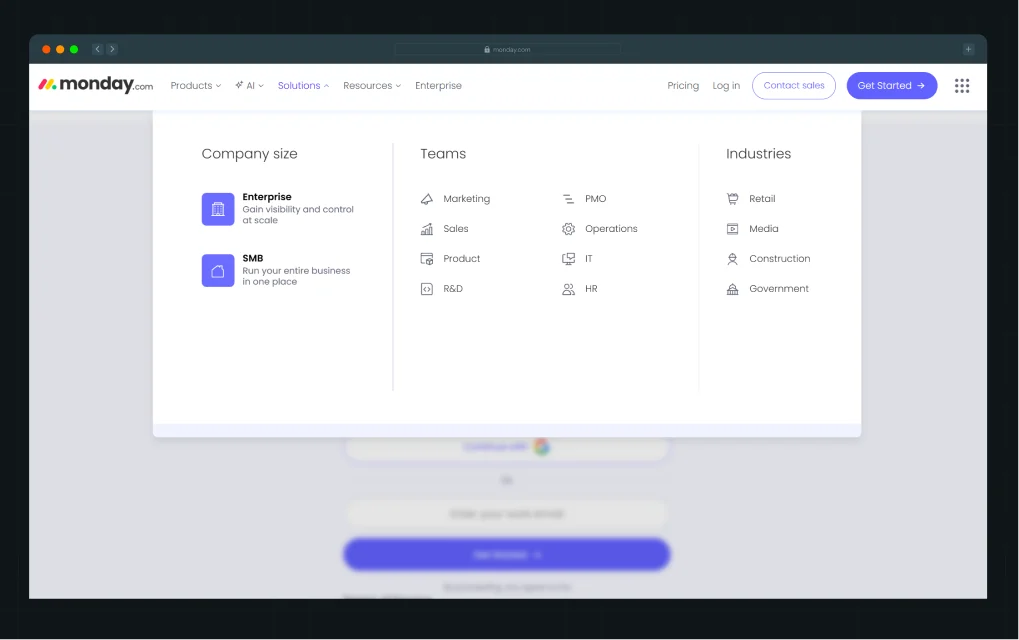Click the blurred email input field
1019x640 pixels.
tap(506, 514)
